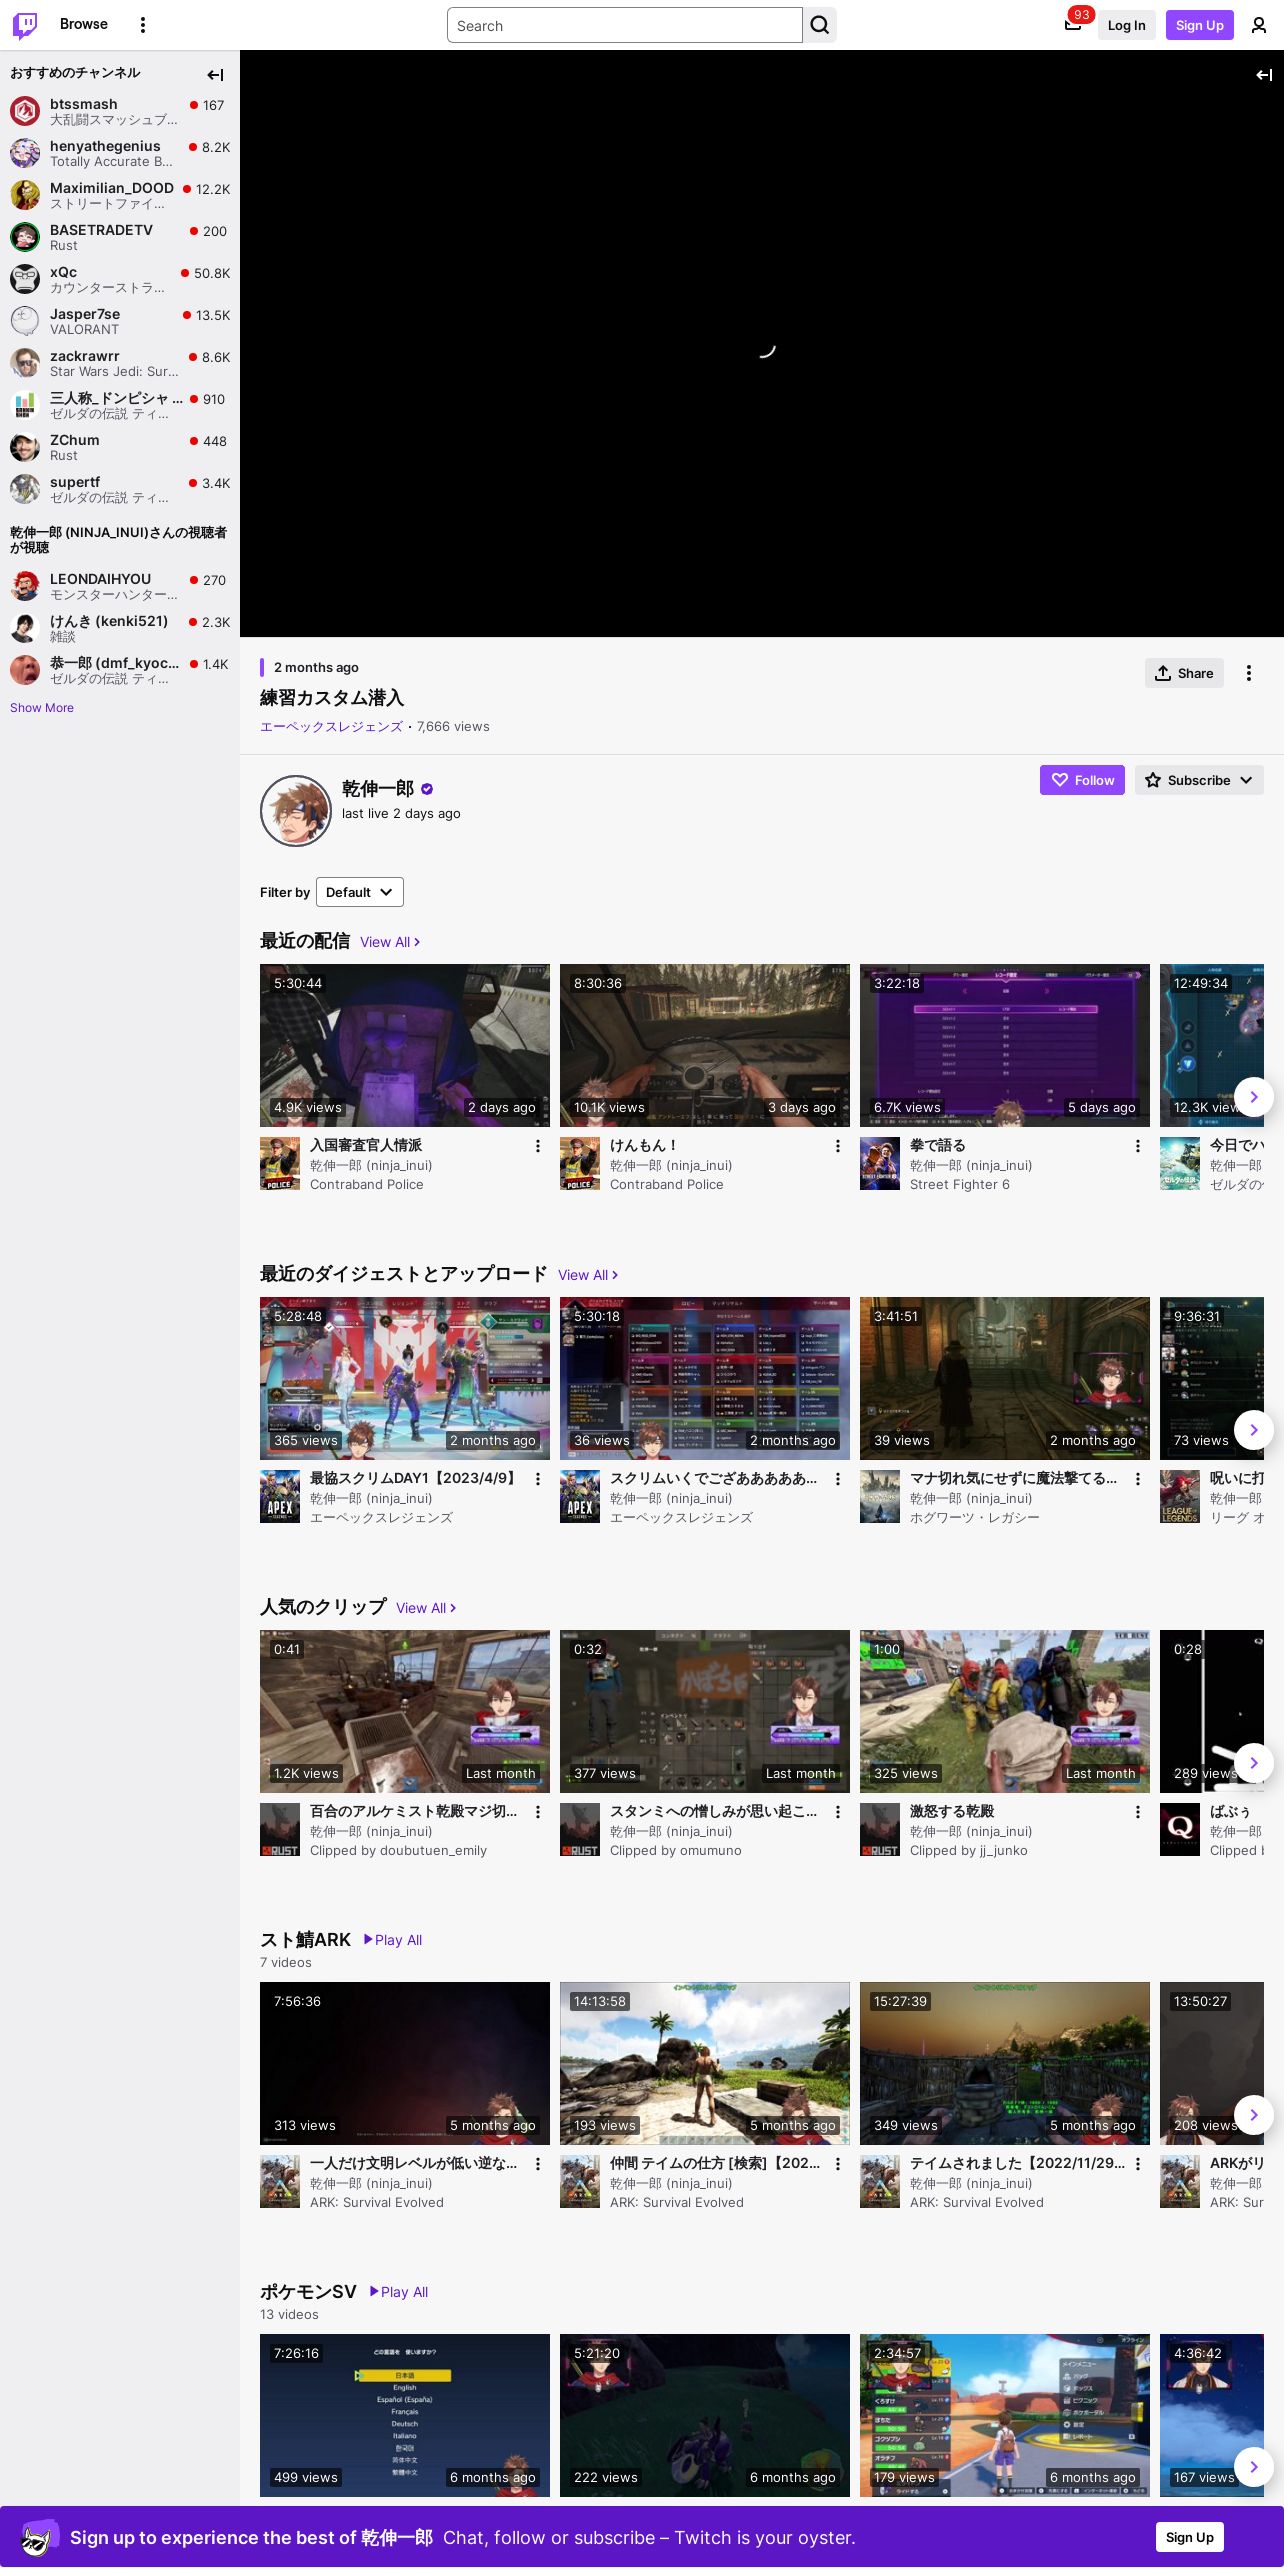View All of 最近の配信
Viewport: 1284px width, 2568px height.
click(390, 942)
